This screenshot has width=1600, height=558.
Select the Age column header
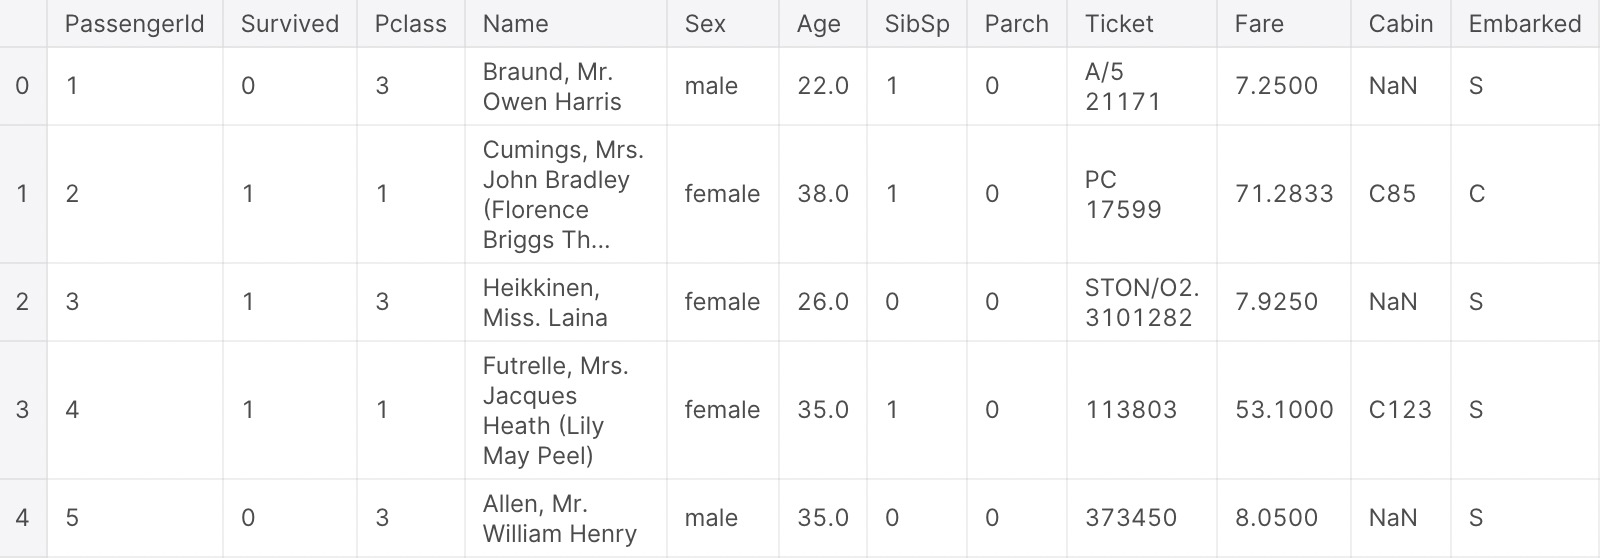[x=823, y=24]
